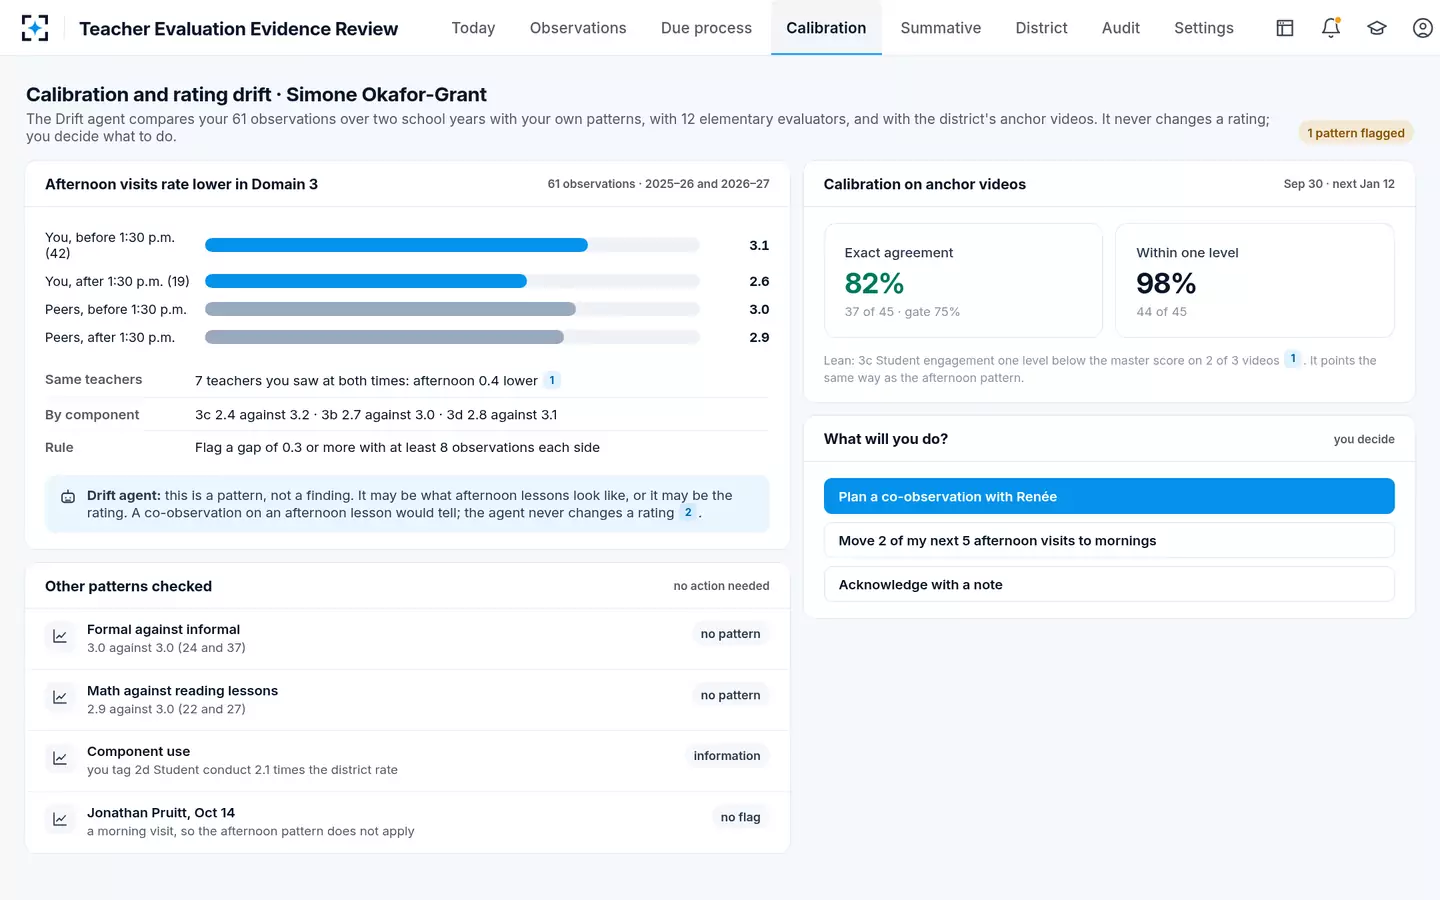
Task: Open citation 1 after 'afternoon 0.4 lower'
Action: pyautogui.click(x=552, y=380)
